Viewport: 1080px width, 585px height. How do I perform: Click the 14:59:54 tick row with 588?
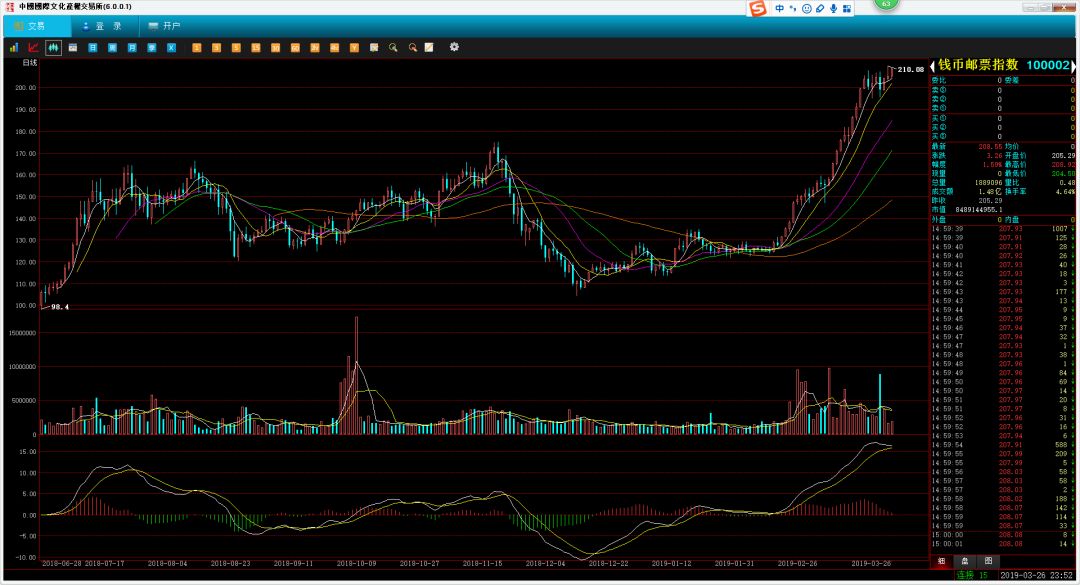[1002, 445]
